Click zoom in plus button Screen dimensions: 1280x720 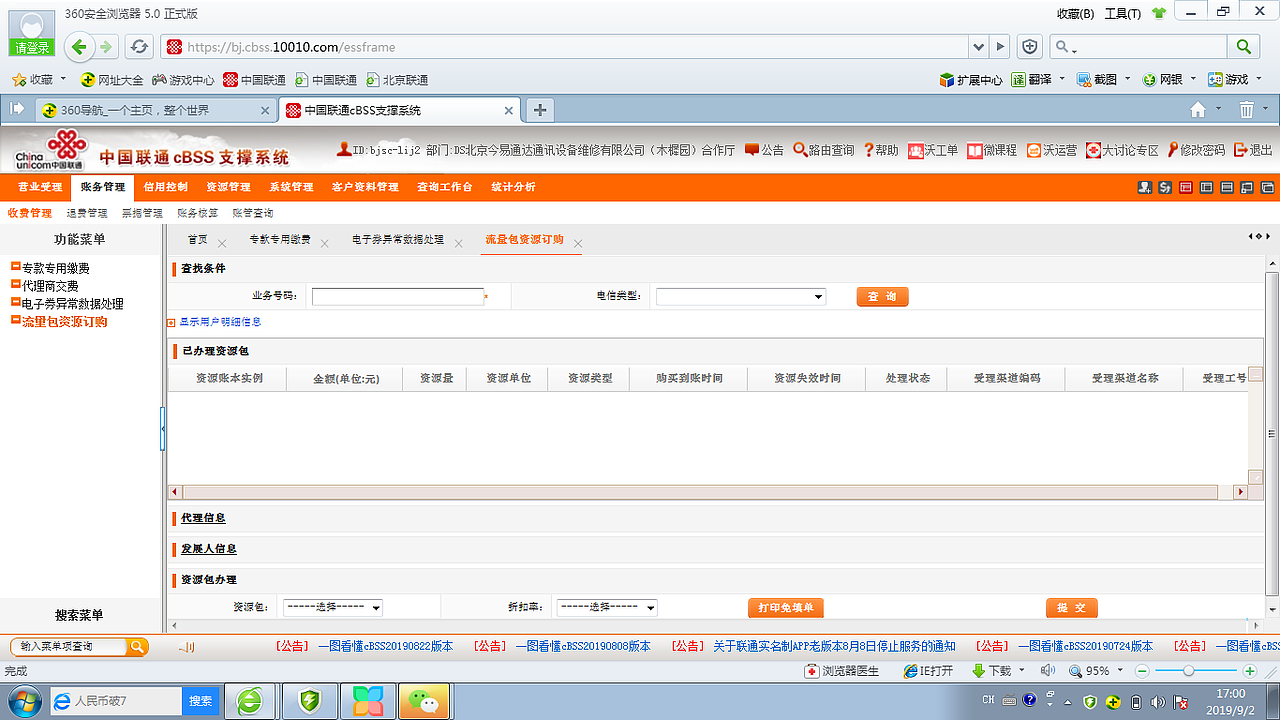point(1250,671)
